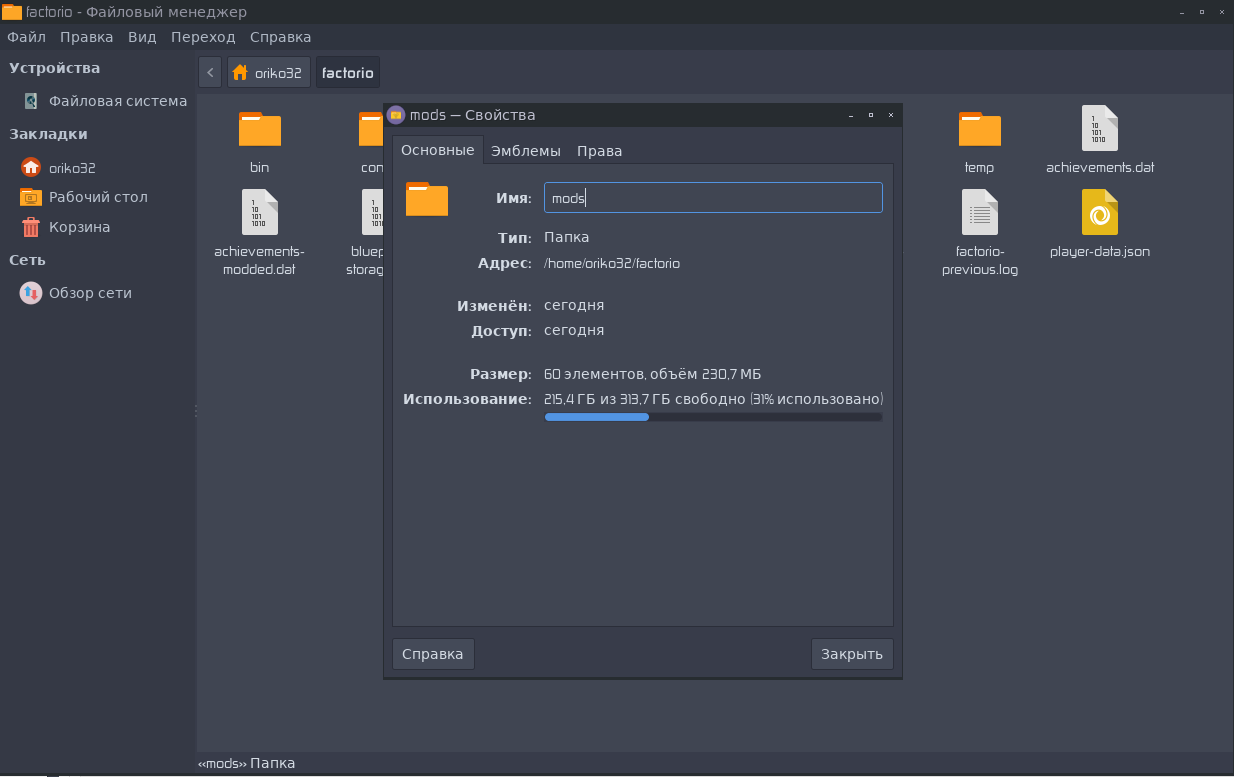
Task: Click the Имя text field containing mods
Action: (713, 198)
